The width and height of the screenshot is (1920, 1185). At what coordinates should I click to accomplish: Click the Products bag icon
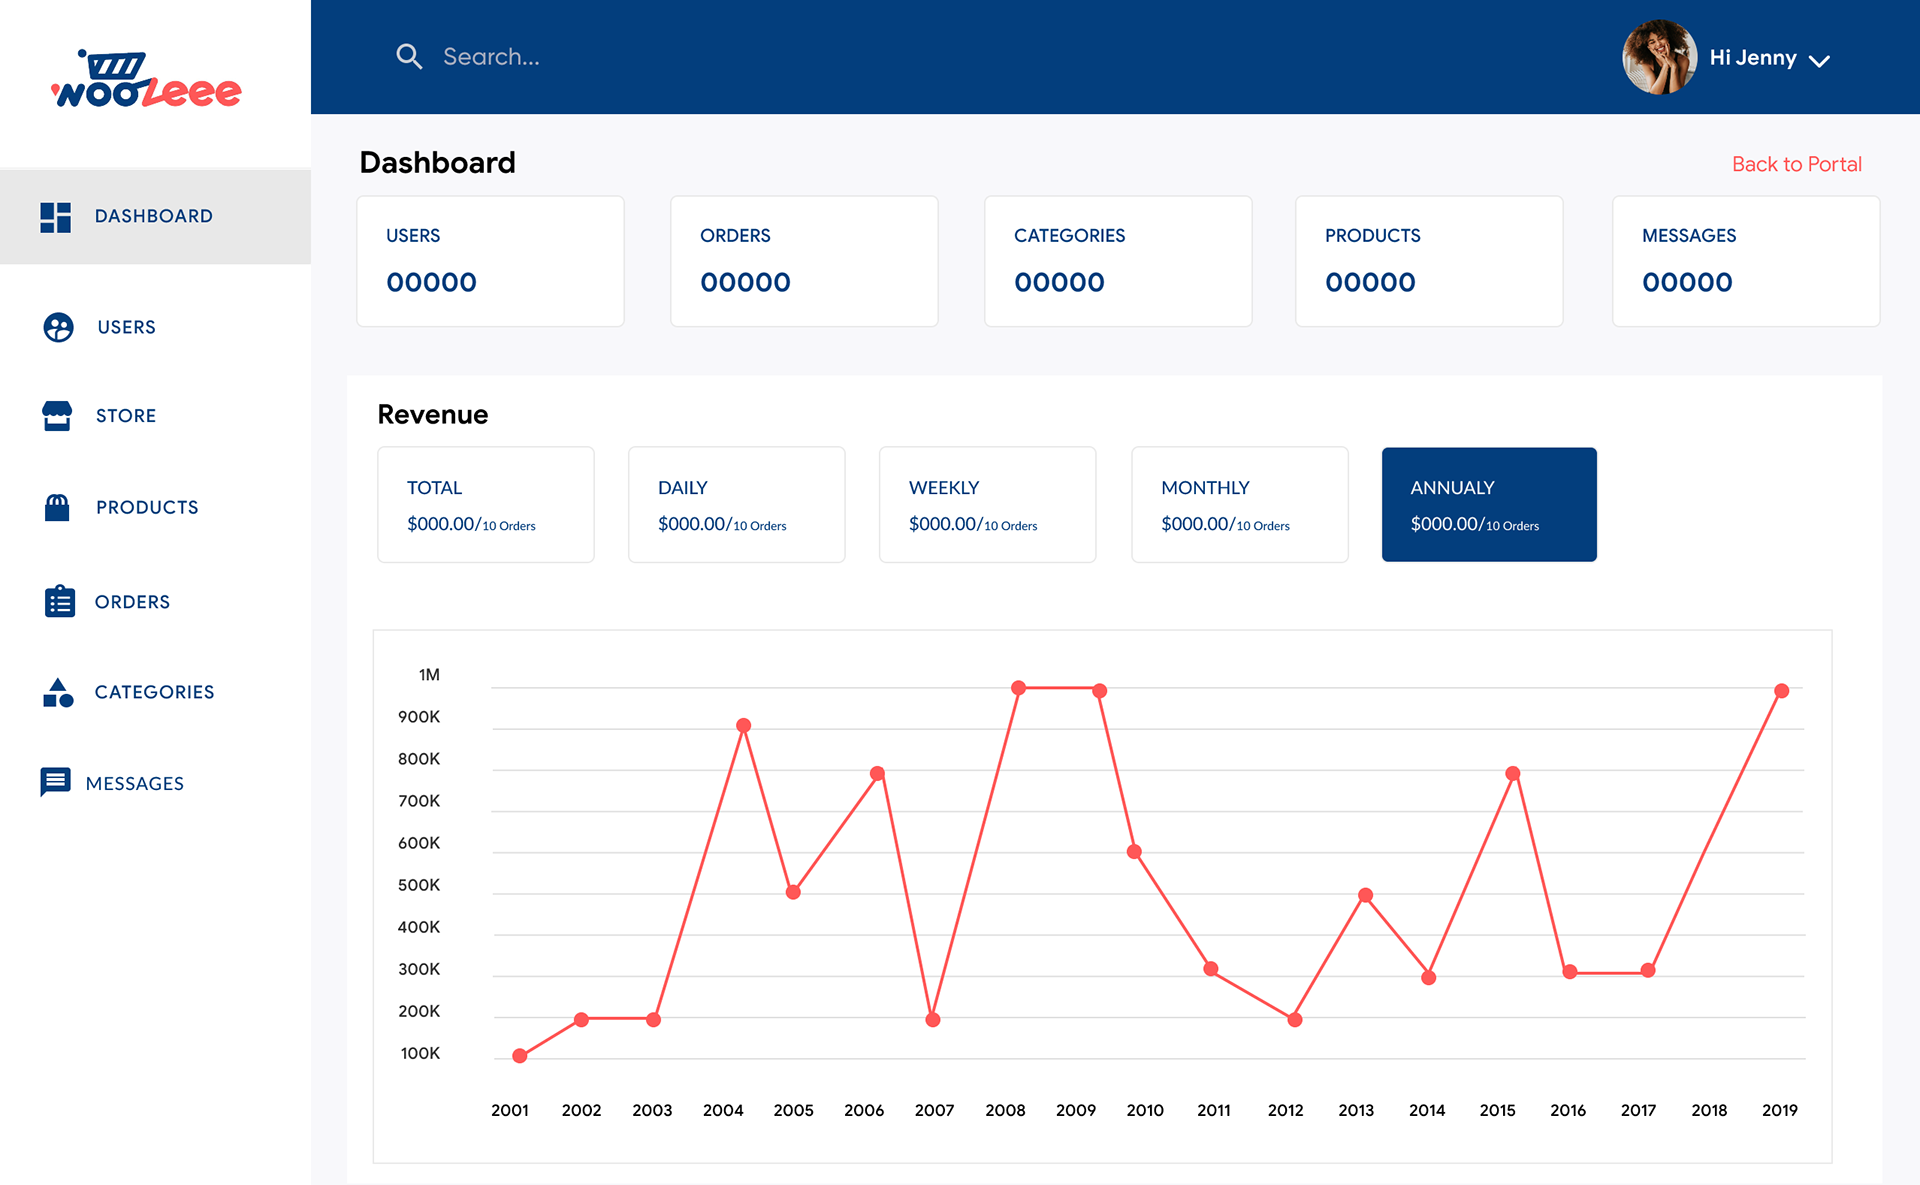point(57,507)
